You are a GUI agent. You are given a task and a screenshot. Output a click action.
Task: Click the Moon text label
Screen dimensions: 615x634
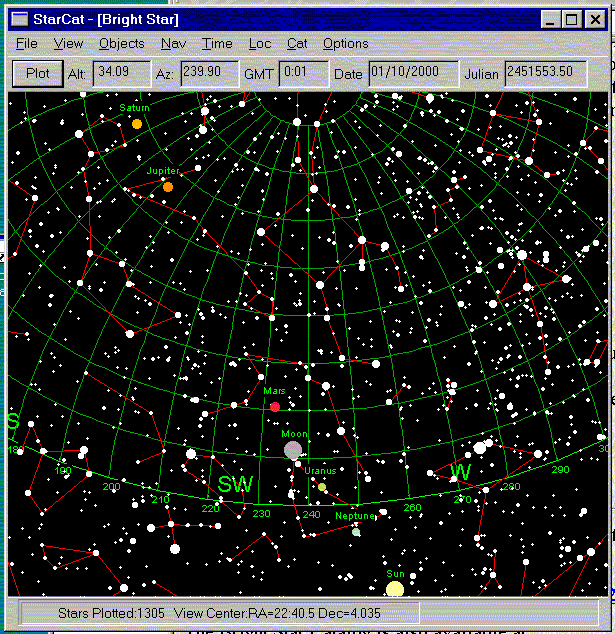[x=294, y=434]
